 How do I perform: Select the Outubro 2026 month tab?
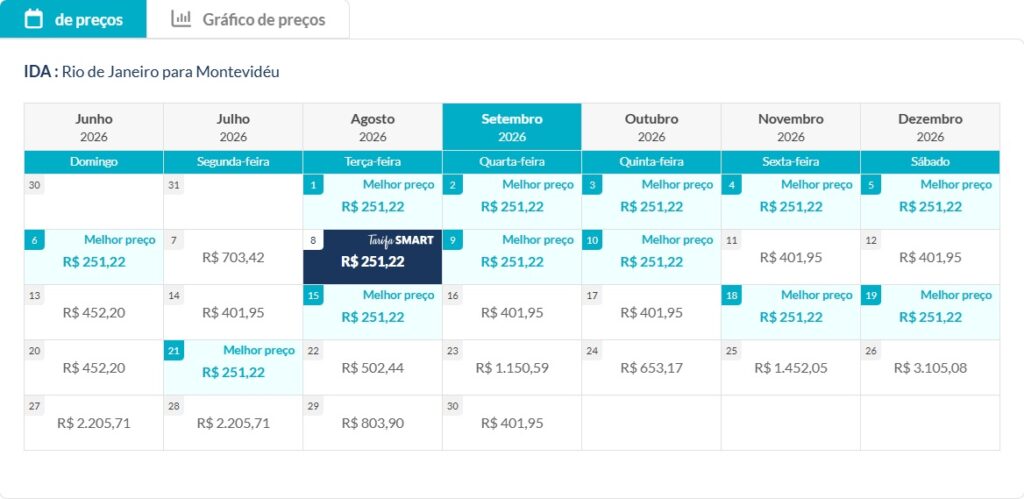pyautogui.click(x=651, y=127)
